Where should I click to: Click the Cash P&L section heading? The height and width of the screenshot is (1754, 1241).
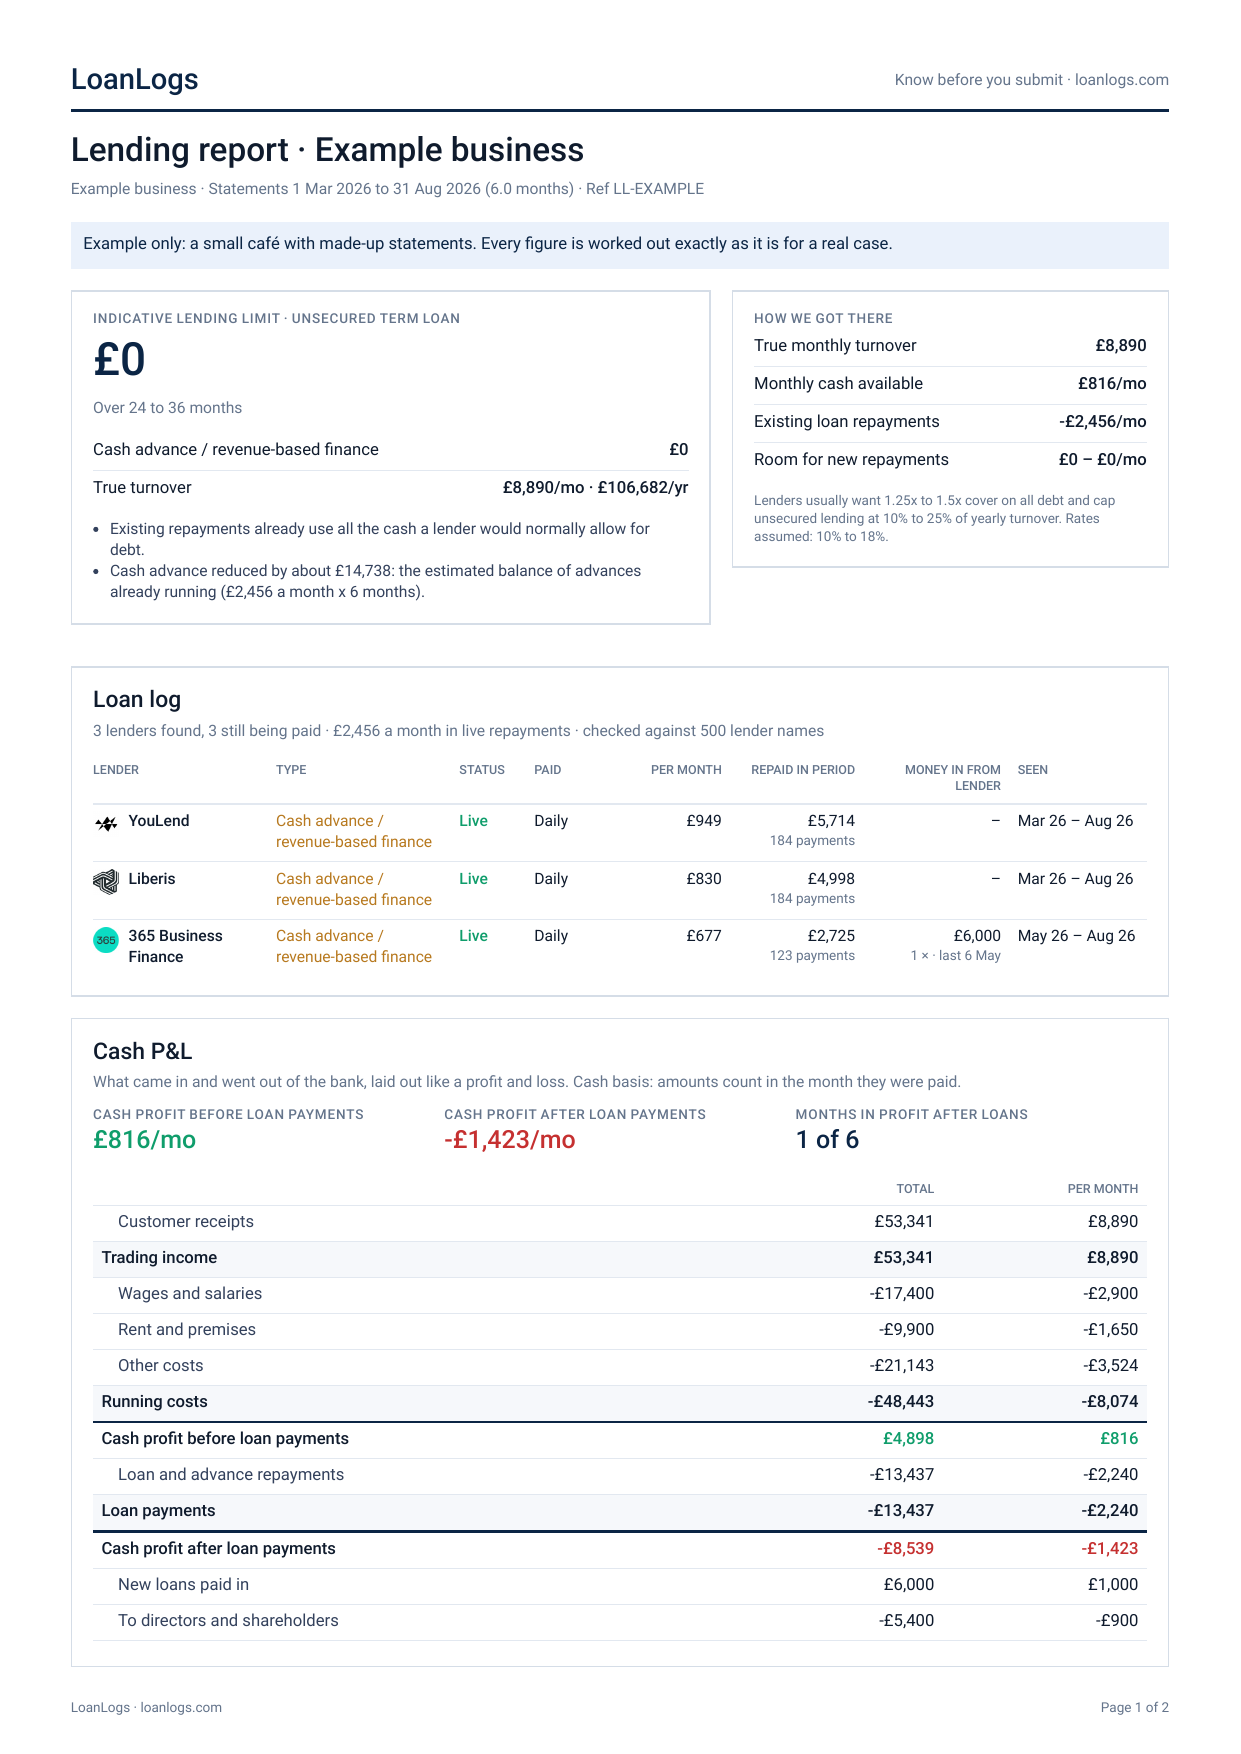click(x=142, y=1051)
